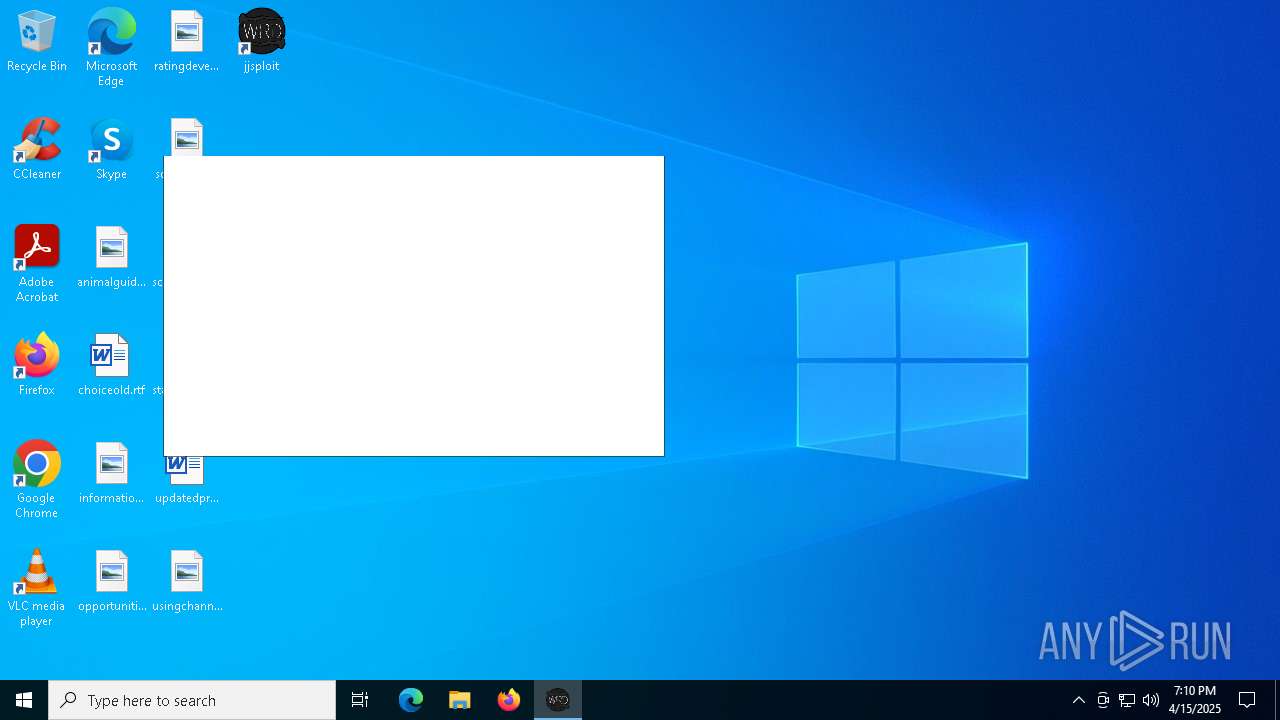Select the animalguid... image file
The width and height of the screenshot is (1280, 720).
pos(111,258)
